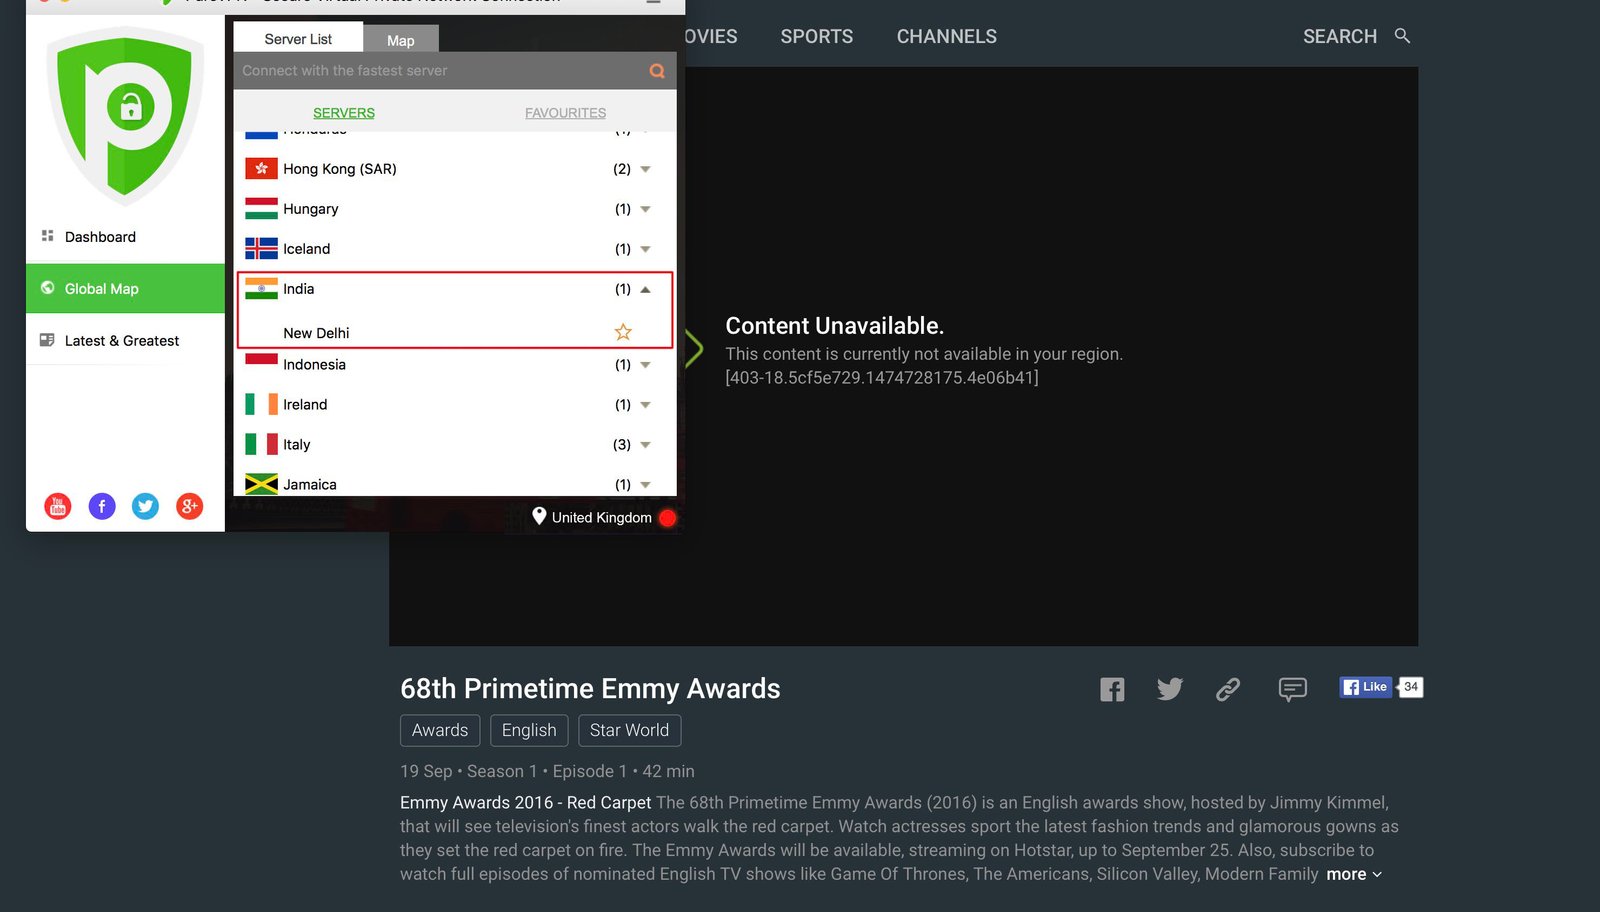1600x912 pixels.
Task: Click the Star World tag button
Action: [x=629, y=730]
